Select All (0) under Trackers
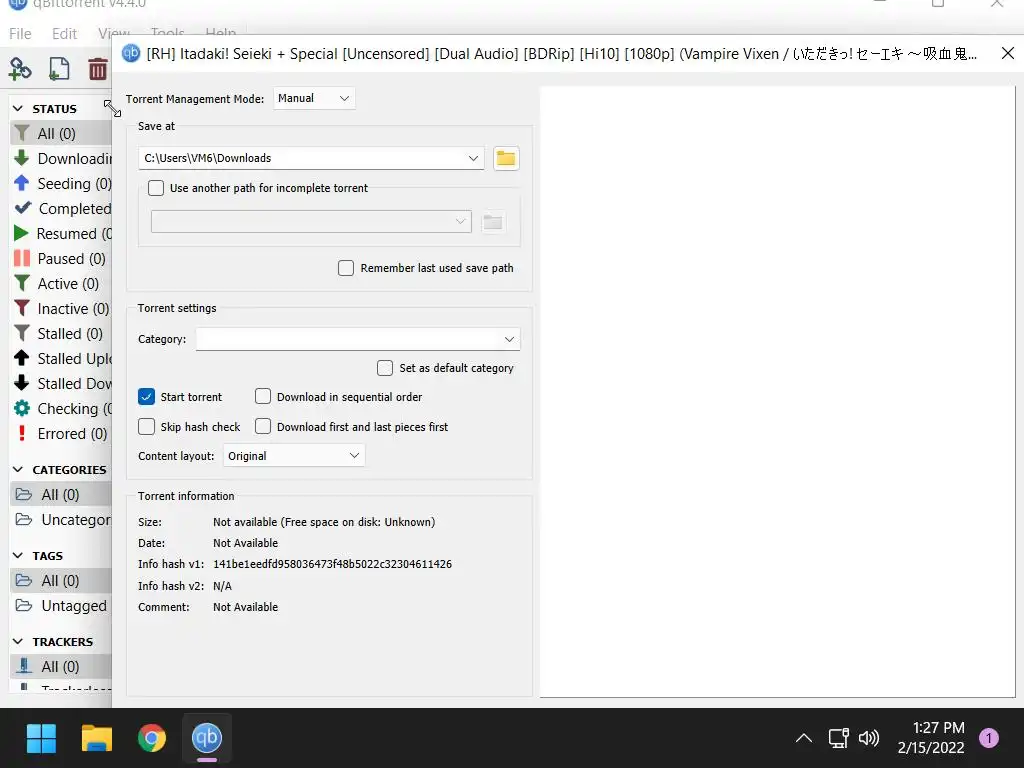This screenshot has width=1024, height=768. coord(63,666)
